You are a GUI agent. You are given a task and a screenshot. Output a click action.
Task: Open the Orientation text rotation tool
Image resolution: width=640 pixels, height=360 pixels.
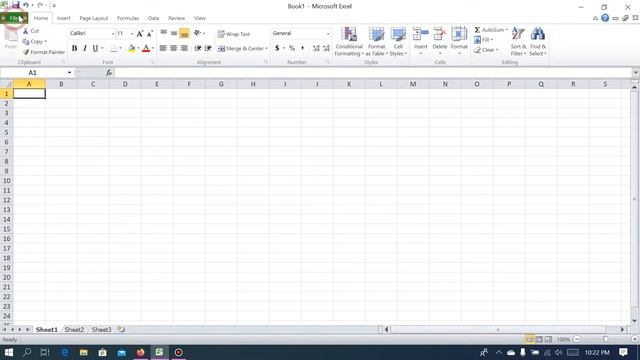pos(199,33)
